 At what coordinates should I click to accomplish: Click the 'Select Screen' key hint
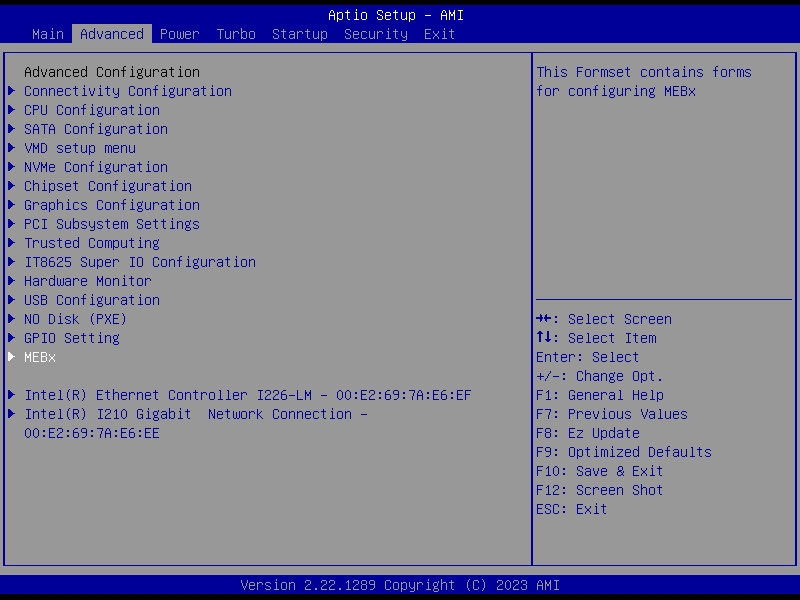[604, 319]
